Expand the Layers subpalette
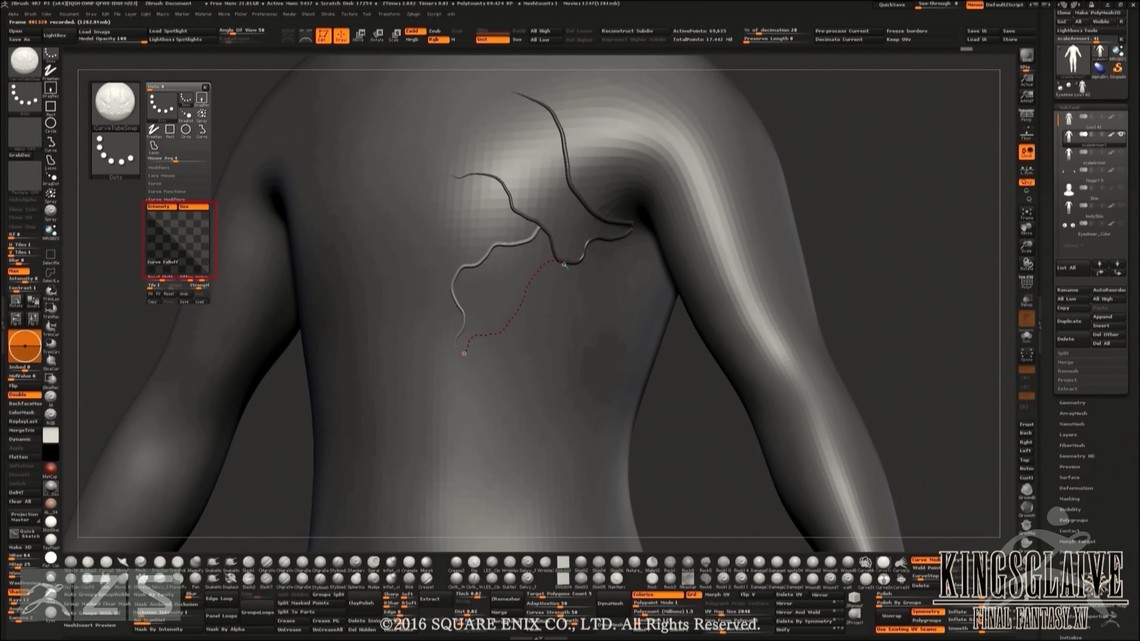1140x641 pixels. point(1068,435)
